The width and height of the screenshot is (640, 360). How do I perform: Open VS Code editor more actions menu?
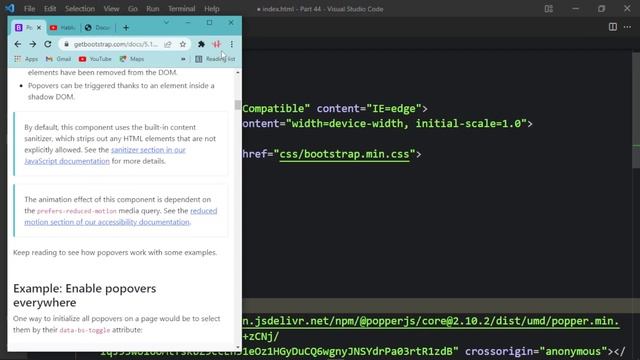pos(627,27)
